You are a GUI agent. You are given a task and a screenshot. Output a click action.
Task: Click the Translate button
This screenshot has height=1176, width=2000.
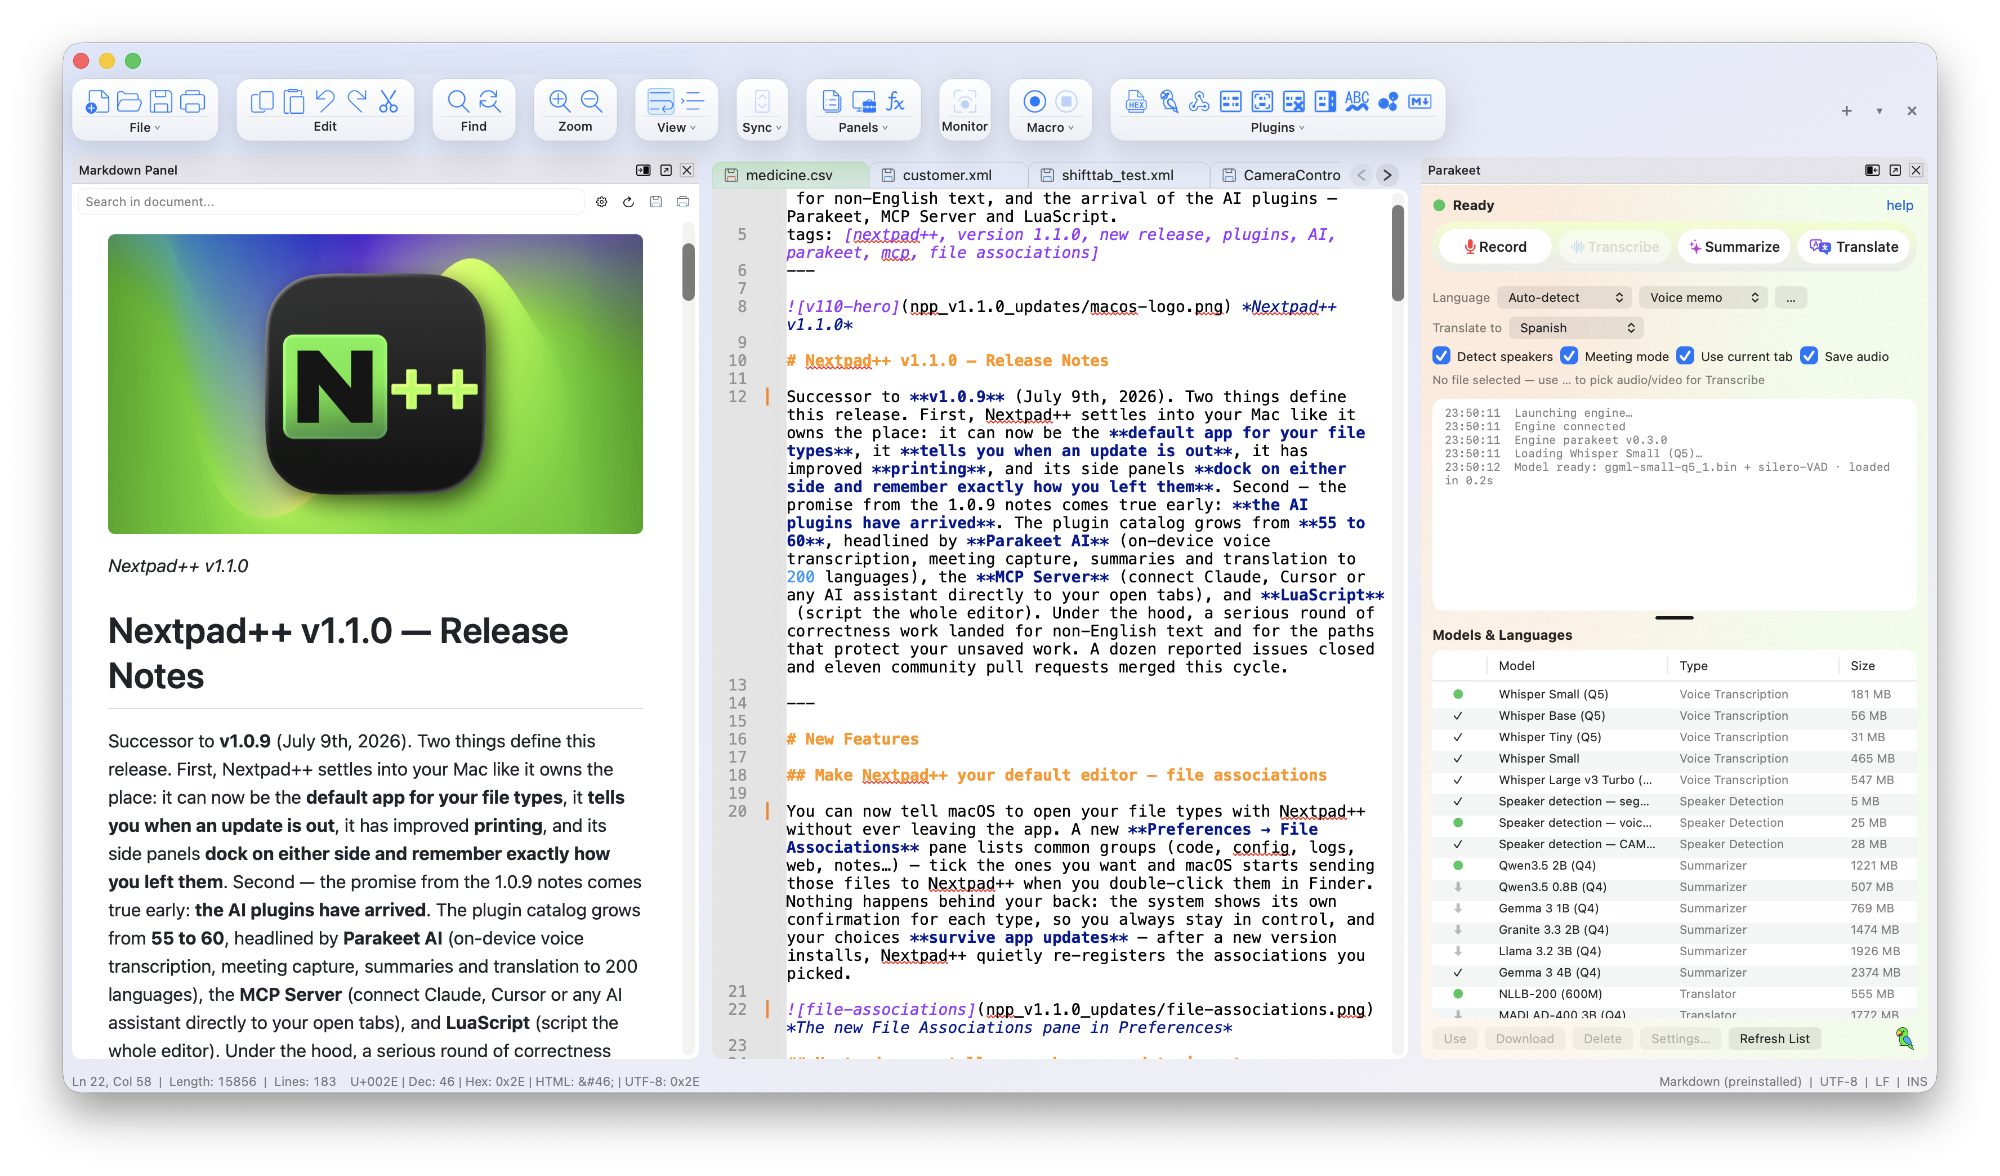1854,247
